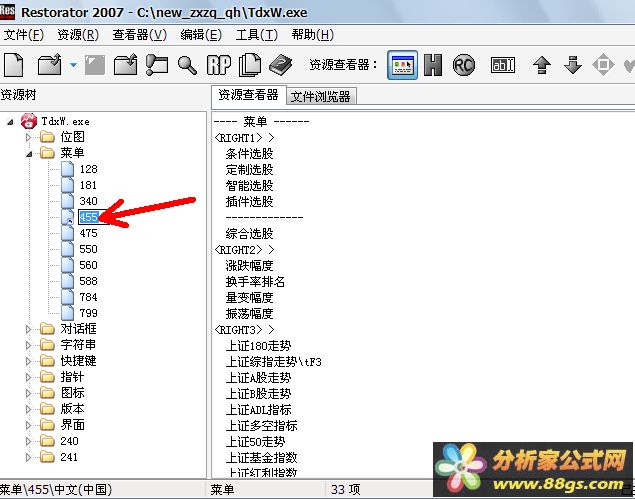Image resolution: width=635 pixels, height=499 pixels.
Task: Select menu resource 799
Action: 88,313
